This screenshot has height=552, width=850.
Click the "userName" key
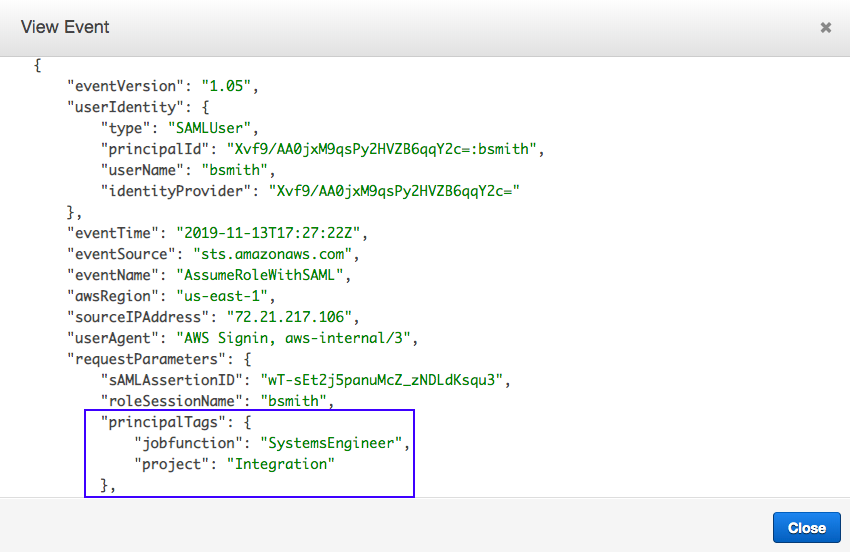pyautogui.click(x=143, y=170)
